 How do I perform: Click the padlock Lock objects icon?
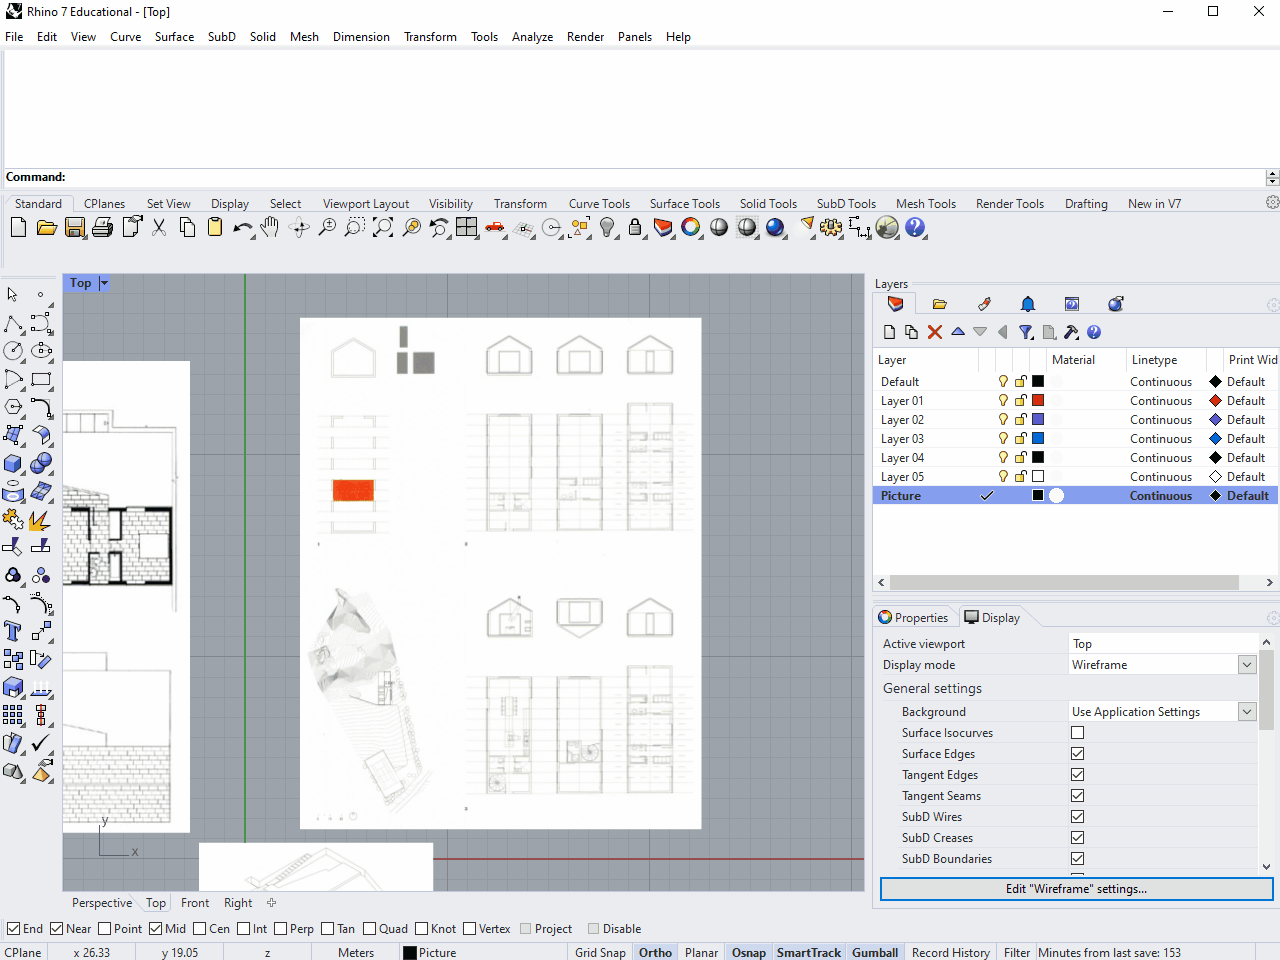635,228
